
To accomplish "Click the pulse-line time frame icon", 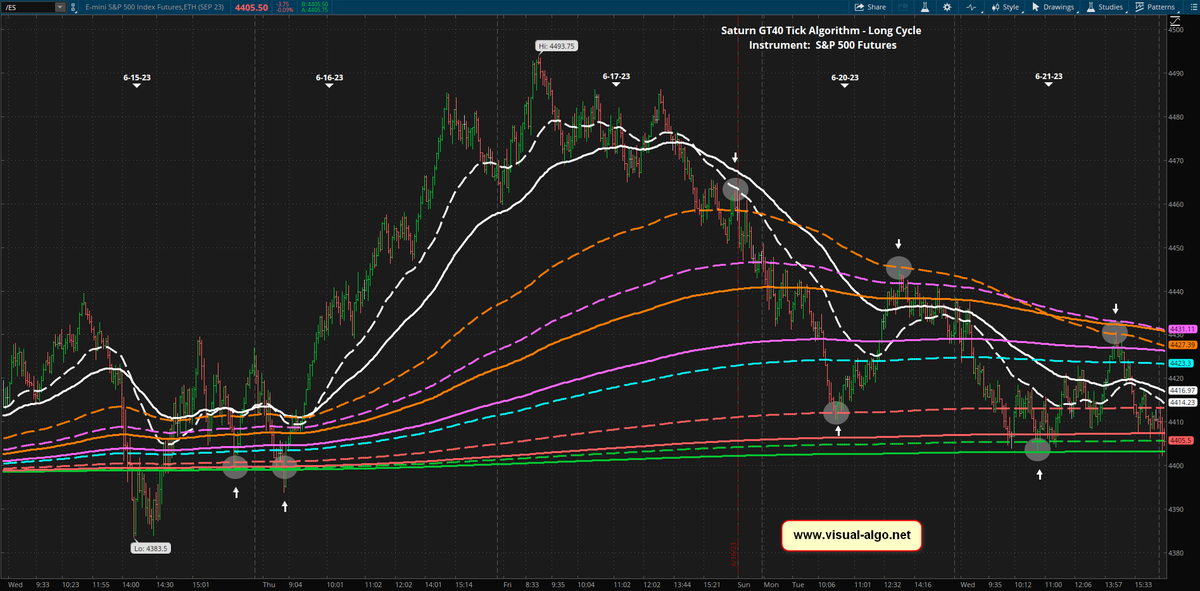I will [971, 7].
